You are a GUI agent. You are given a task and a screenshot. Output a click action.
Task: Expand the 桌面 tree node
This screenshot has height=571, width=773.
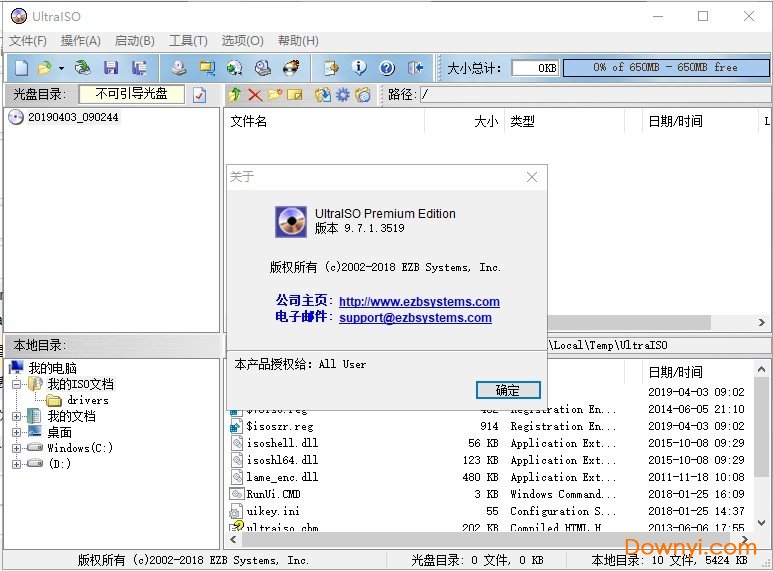(x=16, y=432)
